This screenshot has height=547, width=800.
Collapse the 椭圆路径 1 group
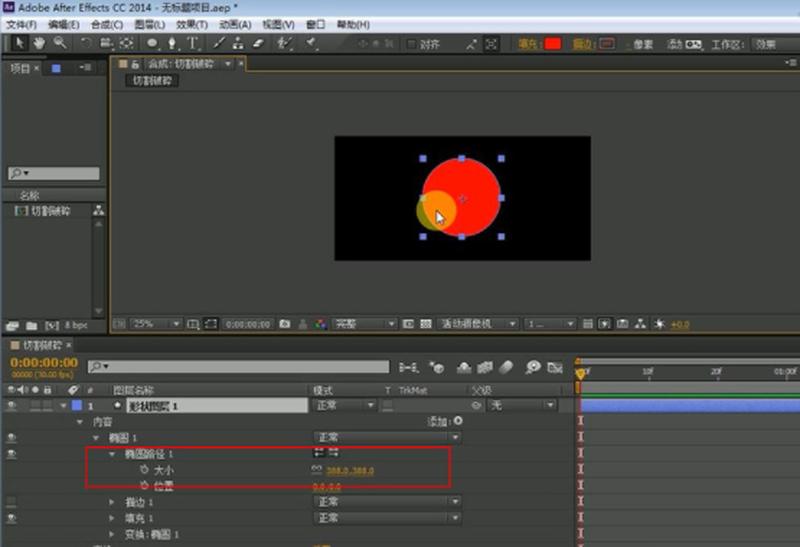tap(112, 454)
